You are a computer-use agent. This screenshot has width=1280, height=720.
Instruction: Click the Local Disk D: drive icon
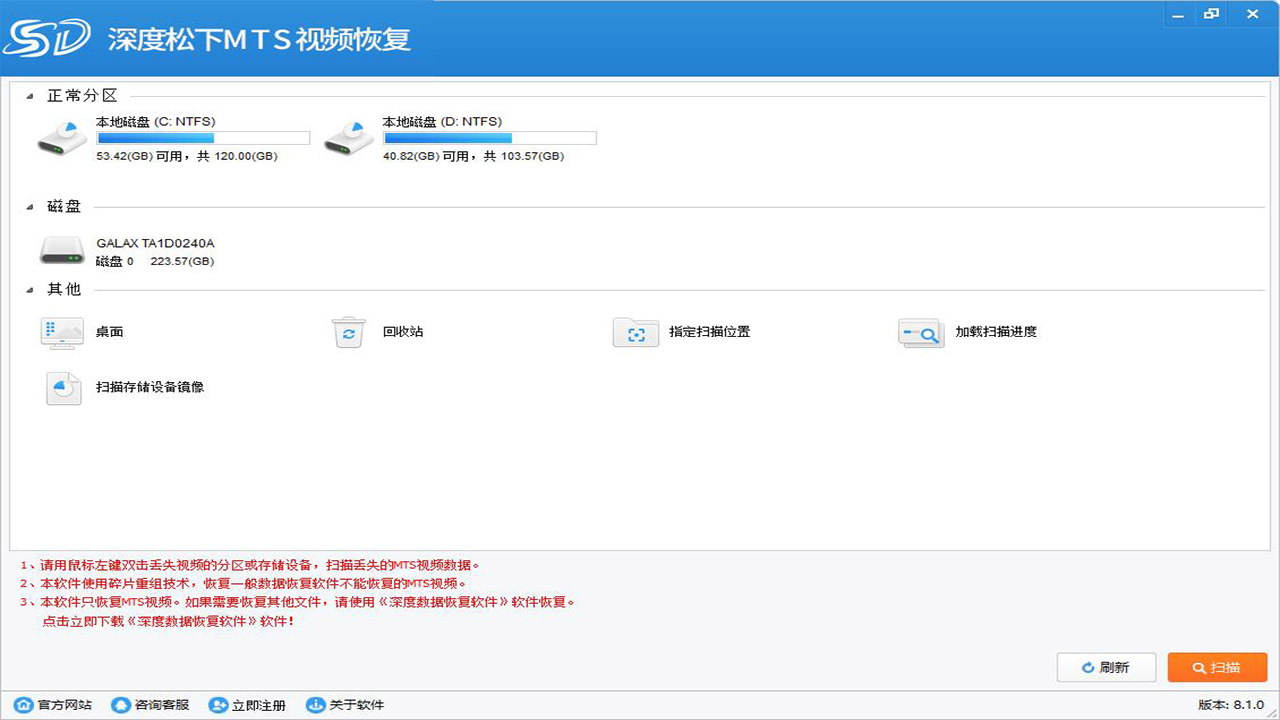(347, 138)
